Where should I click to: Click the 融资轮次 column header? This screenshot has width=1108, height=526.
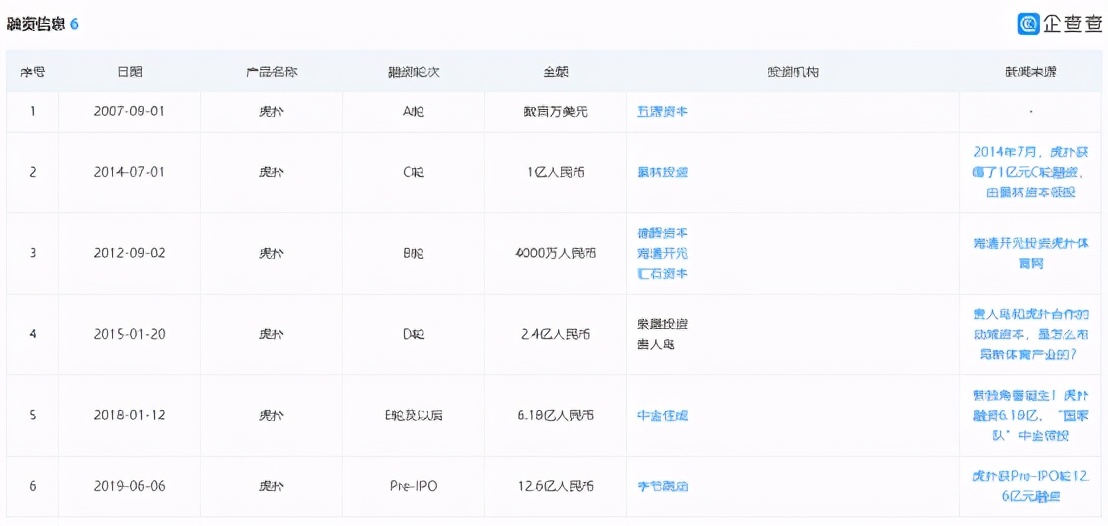click(x=413, y=72)
